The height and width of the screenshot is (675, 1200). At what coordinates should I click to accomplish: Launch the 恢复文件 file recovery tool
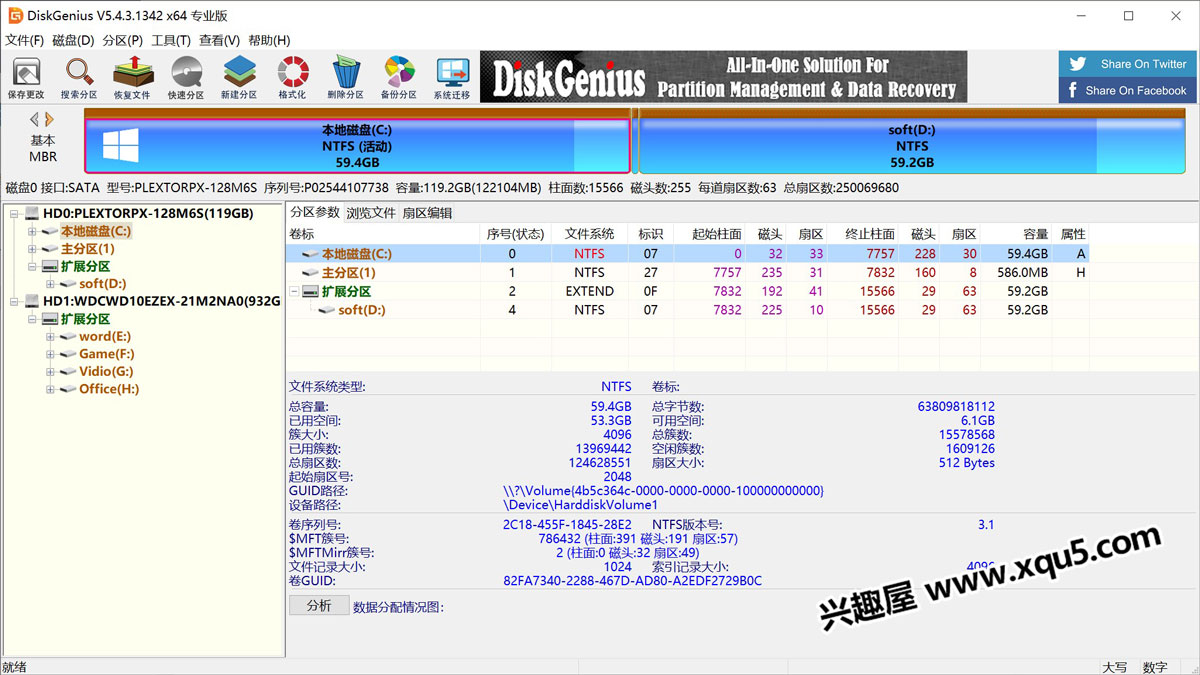click(x=132, y=78)
